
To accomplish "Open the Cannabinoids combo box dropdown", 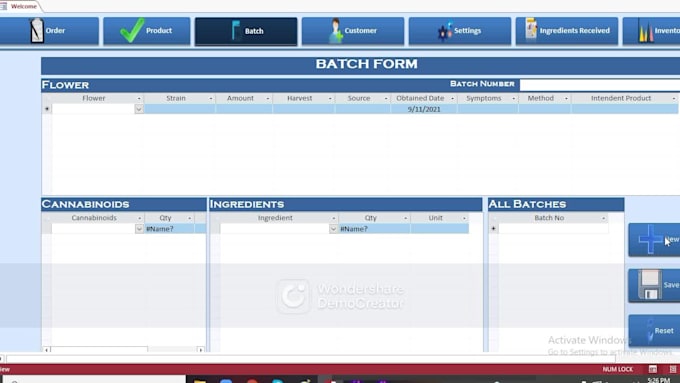I will [139, 229].
